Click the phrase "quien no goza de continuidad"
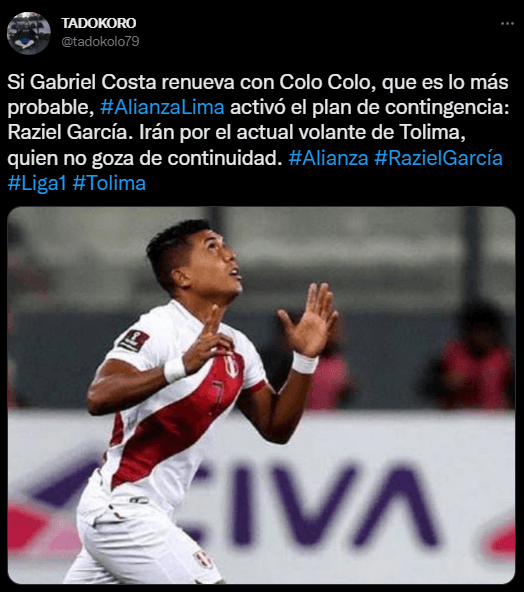 (x=145, y=158)
